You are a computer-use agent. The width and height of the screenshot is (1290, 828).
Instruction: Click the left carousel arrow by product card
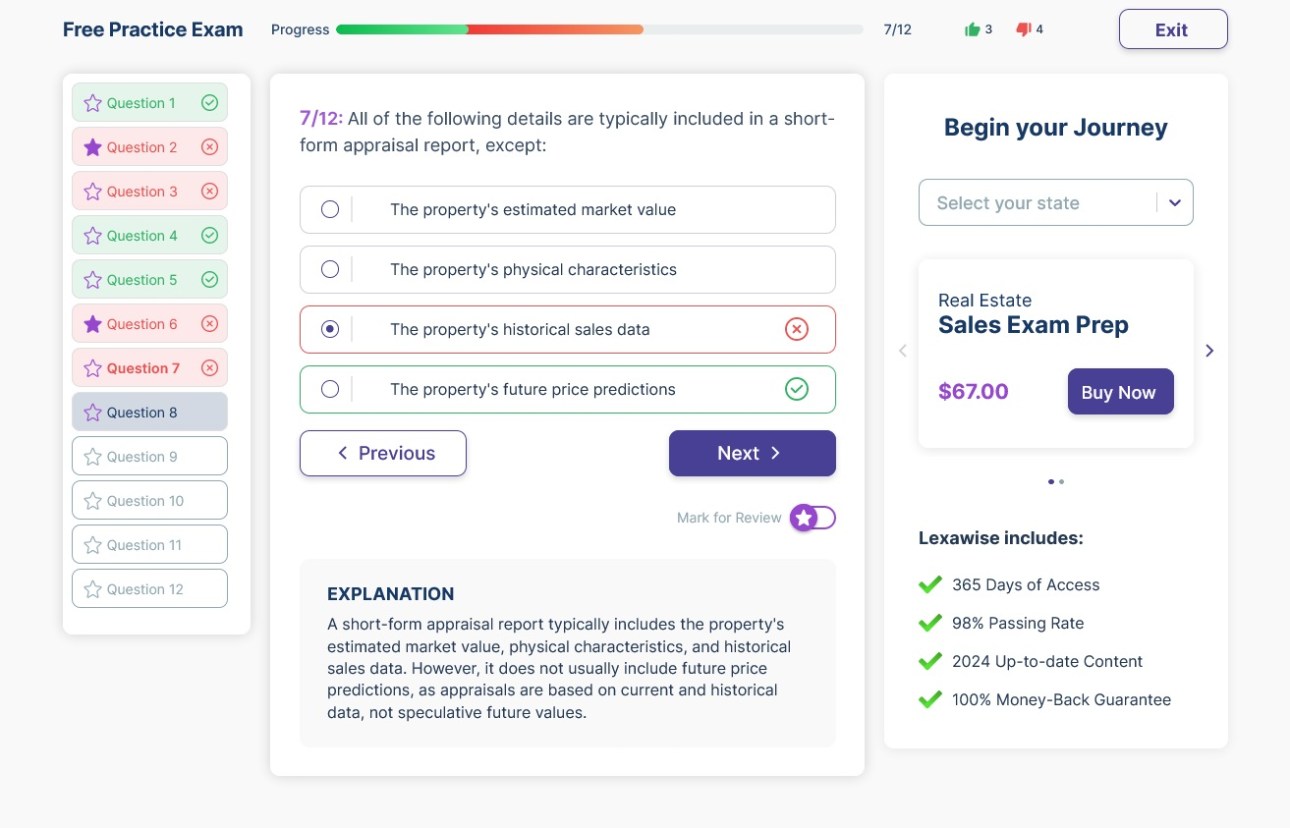pyautogui.click(x=903, y=350)
